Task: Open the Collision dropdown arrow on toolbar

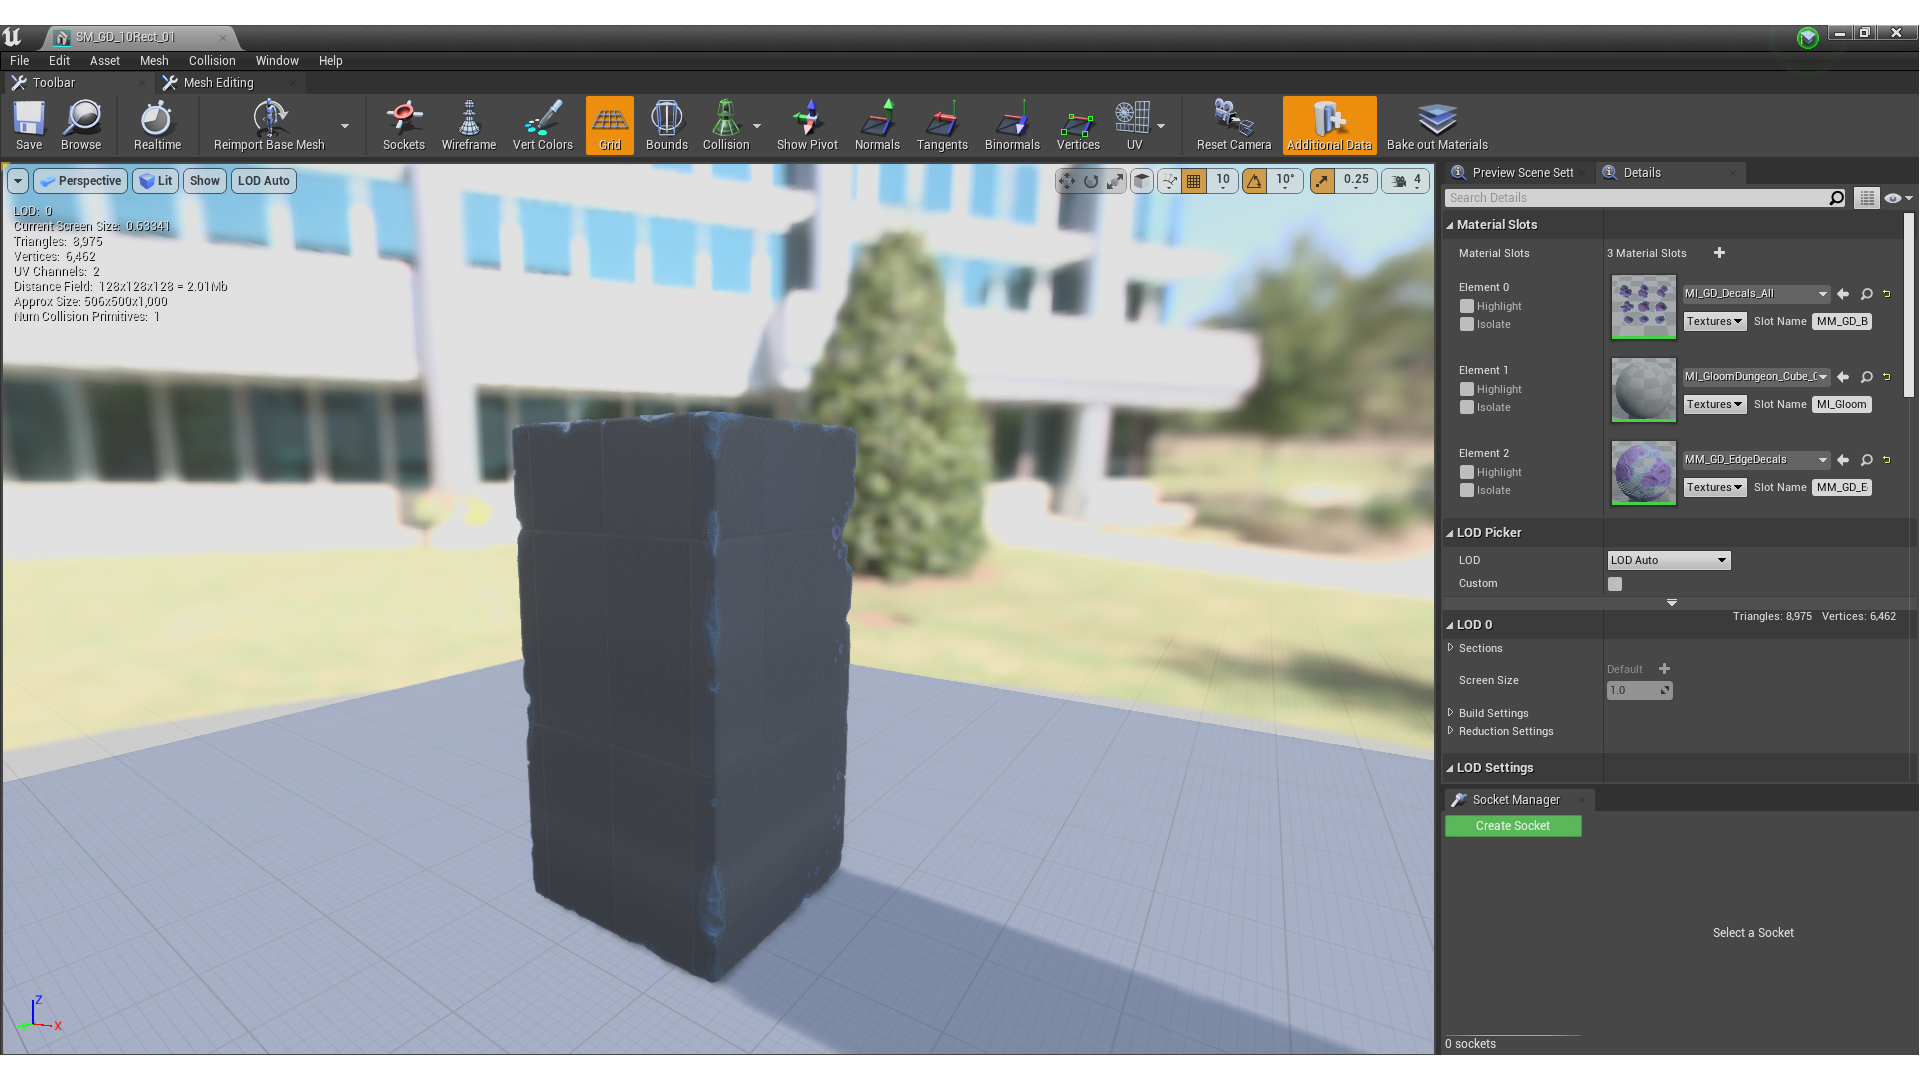Action: 757,126
